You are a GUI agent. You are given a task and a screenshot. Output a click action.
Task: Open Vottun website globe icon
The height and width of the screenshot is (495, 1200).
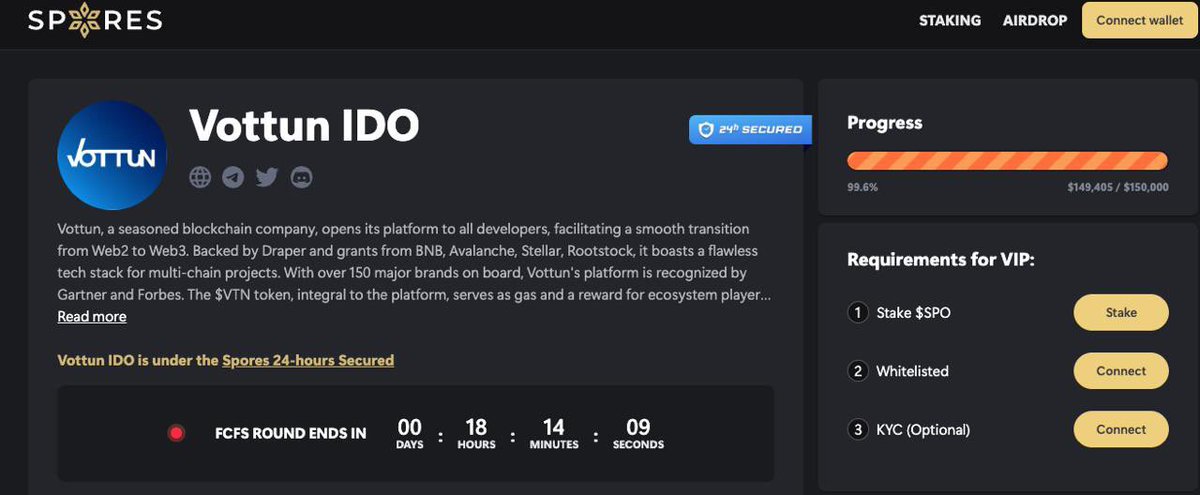point(200,177)
